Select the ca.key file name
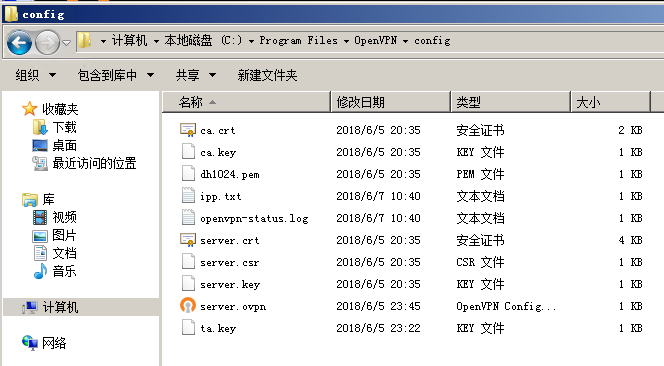Viewport: 664px width, 366px height. click(218, 152)
